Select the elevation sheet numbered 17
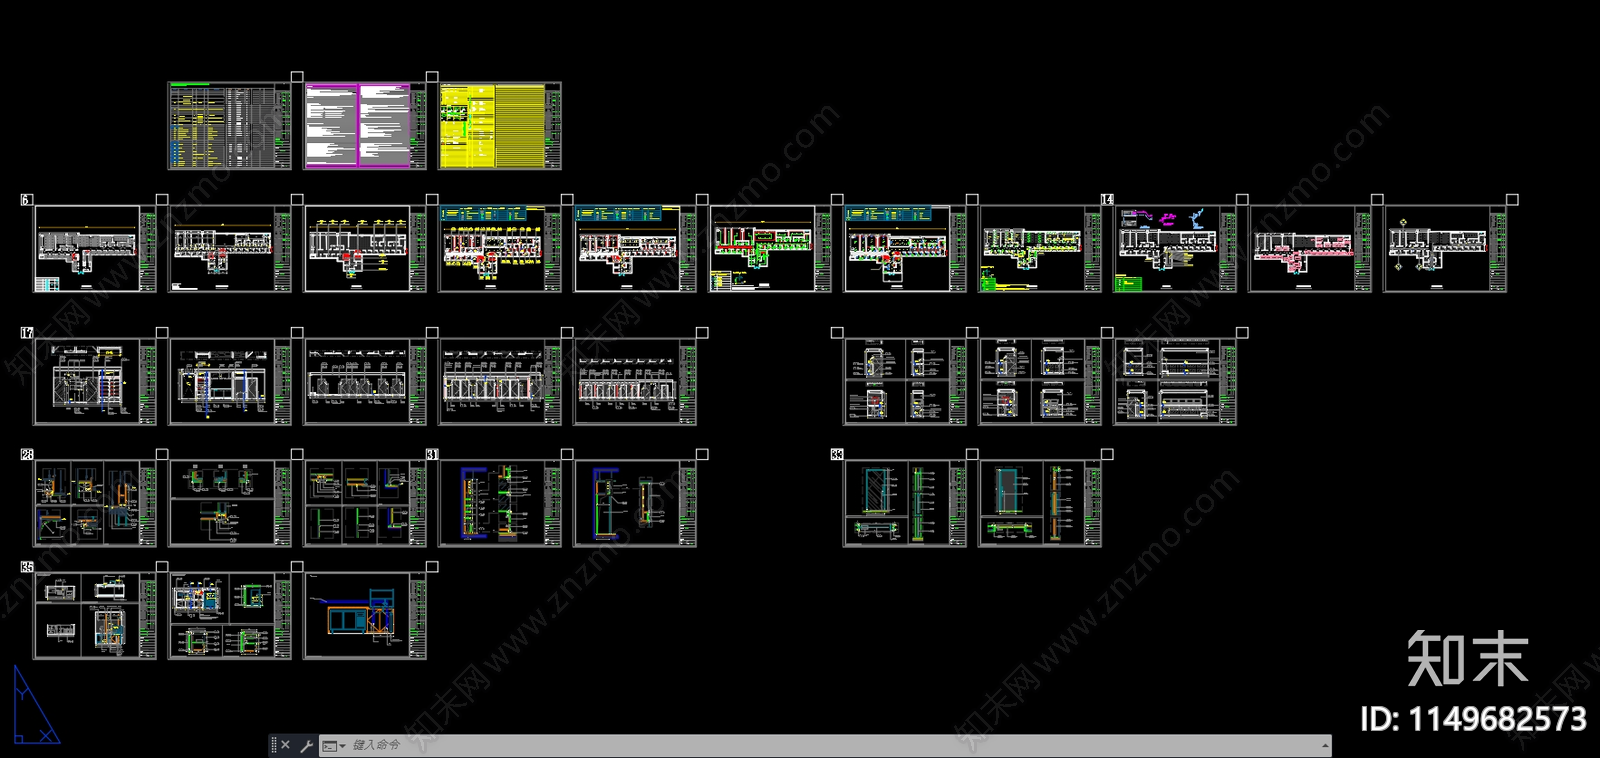Viewport: 1600px width, 758px height. click(x=95, y=382)
